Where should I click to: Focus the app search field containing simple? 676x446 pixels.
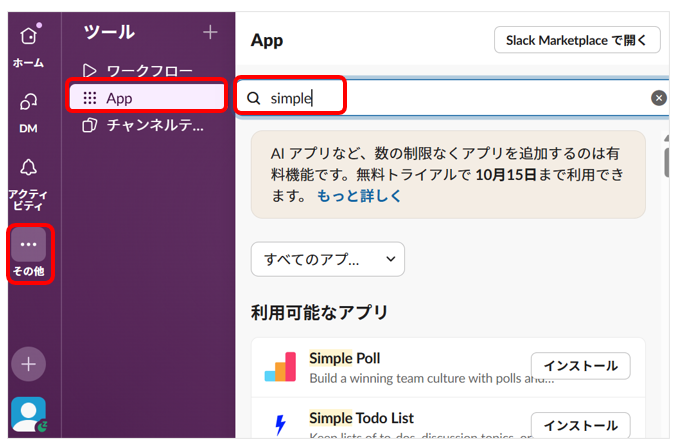coord(453,98)
